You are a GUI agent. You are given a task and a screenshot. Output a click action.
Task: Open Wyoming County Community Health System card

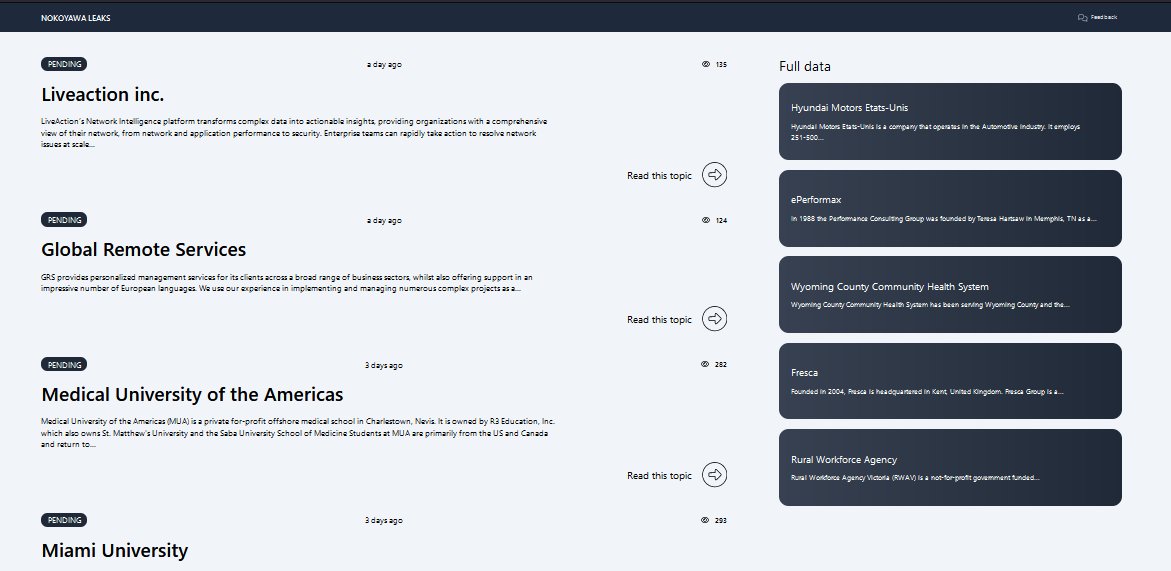pos(950,295)
